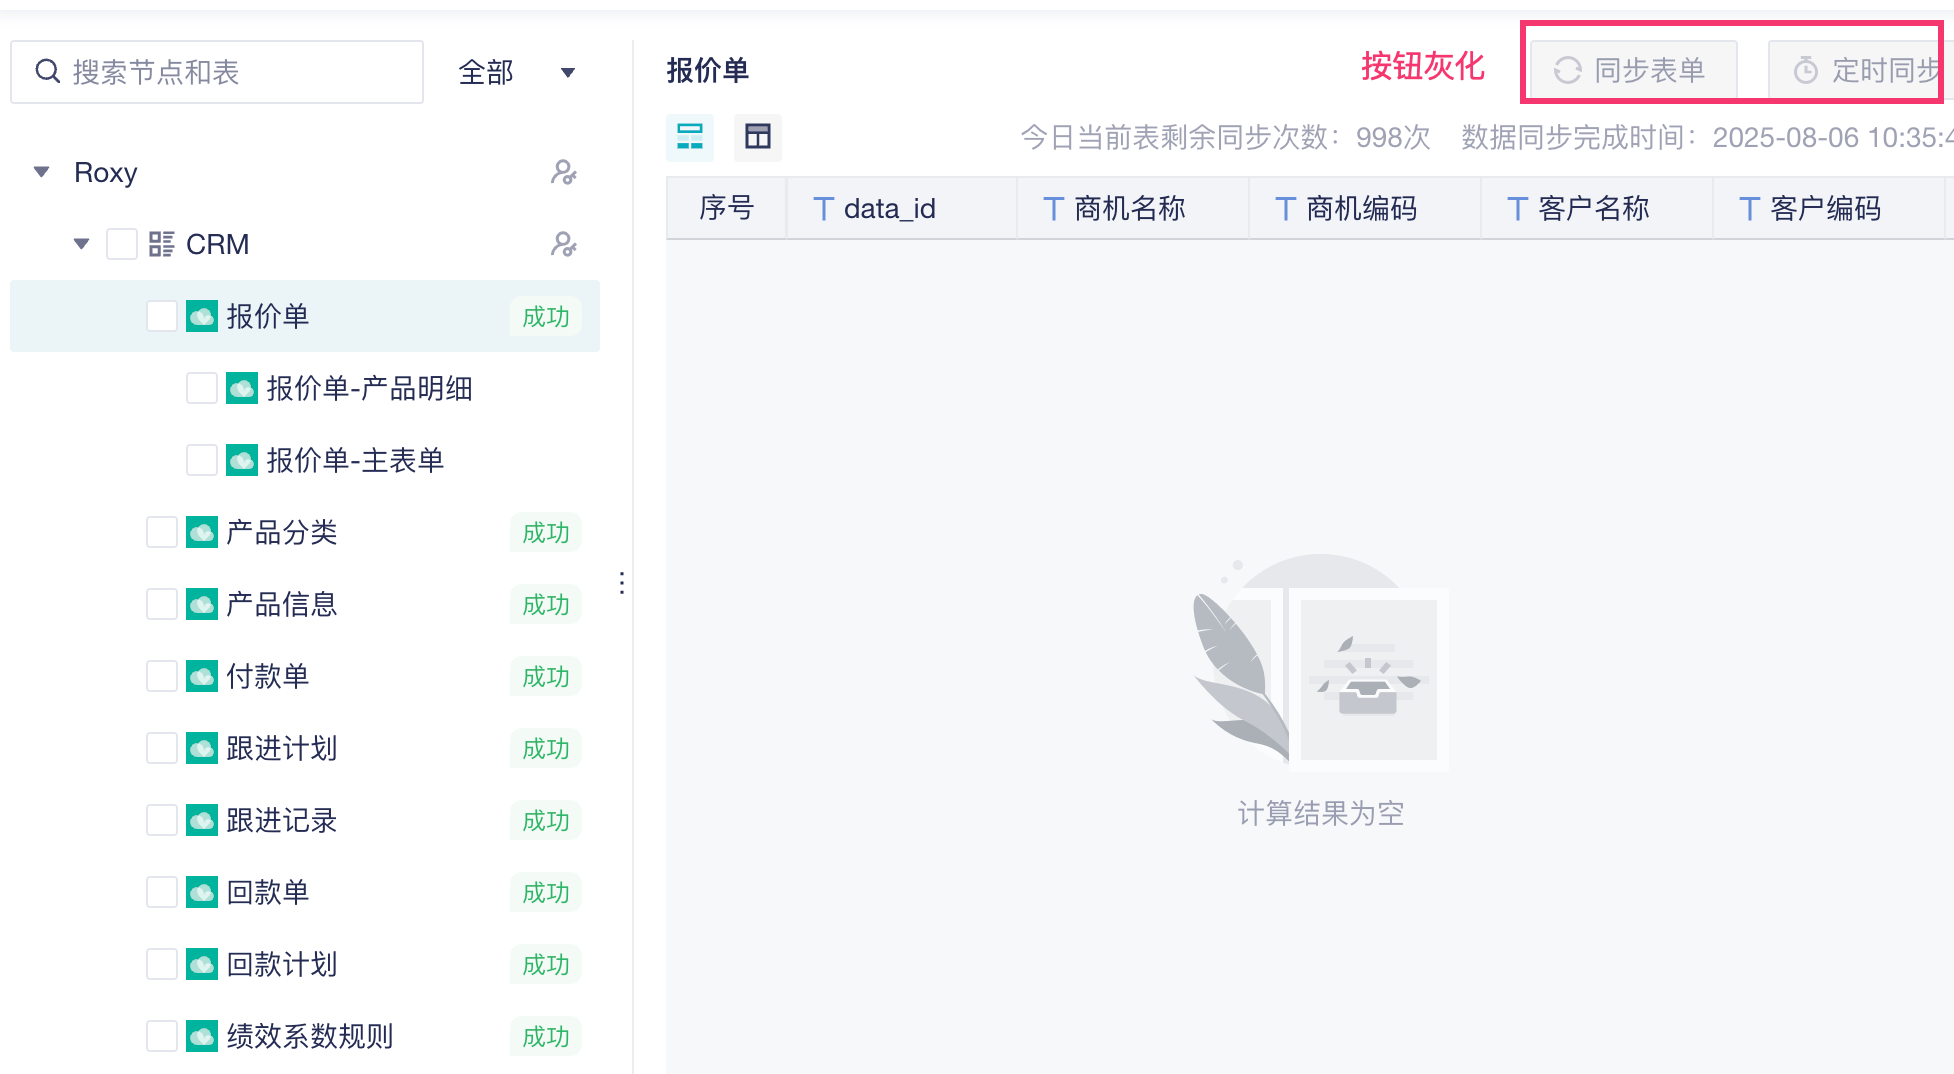
Task: Select the 回款计划 table
Action: pyautogui.click(x=282, y=964)
